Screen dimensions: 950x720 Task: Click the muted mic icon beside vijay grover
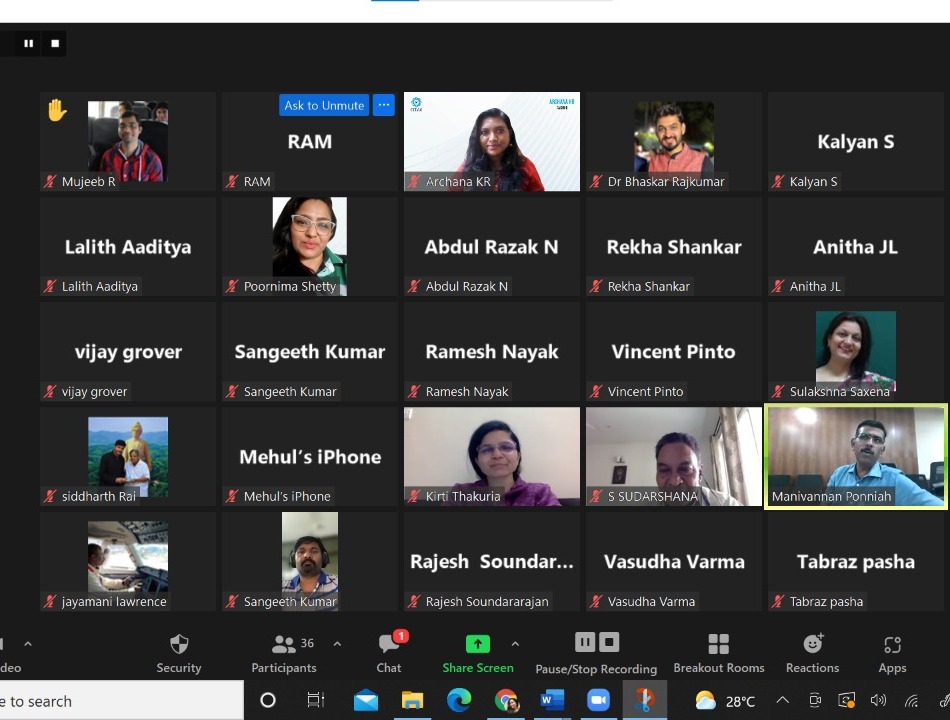point(50,392)
